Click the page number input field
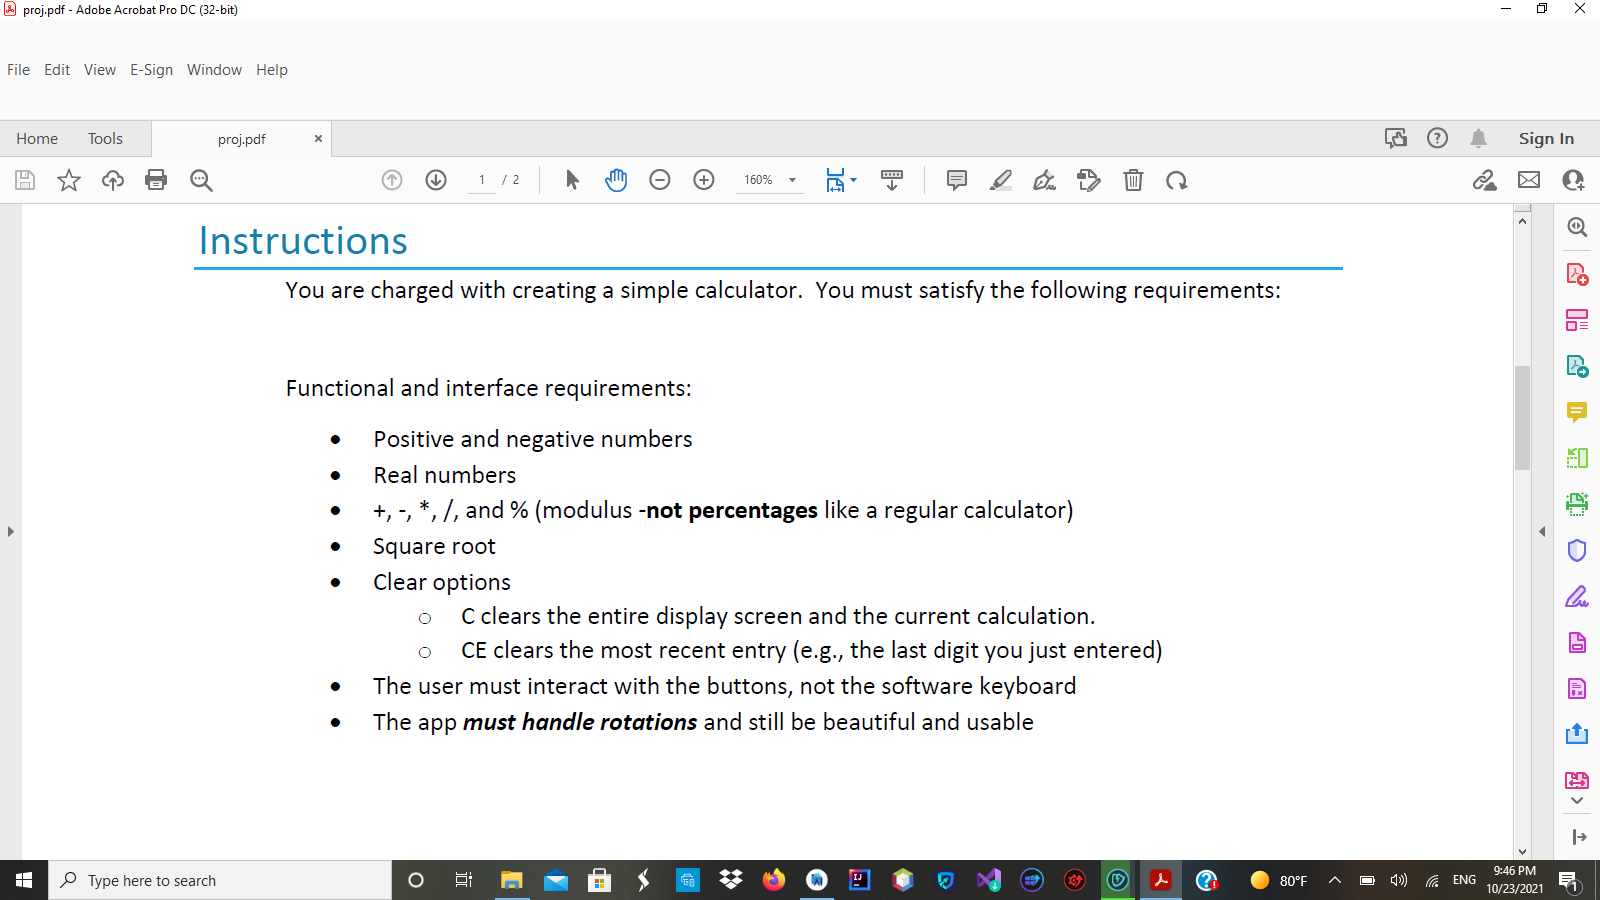 tap(481, 180)
